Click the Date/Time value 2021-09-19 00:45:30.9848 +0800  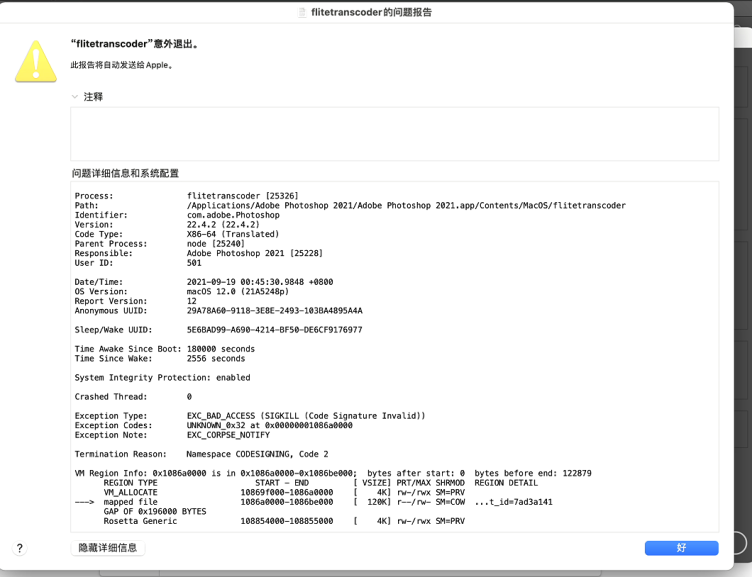[x=260, y=282]
